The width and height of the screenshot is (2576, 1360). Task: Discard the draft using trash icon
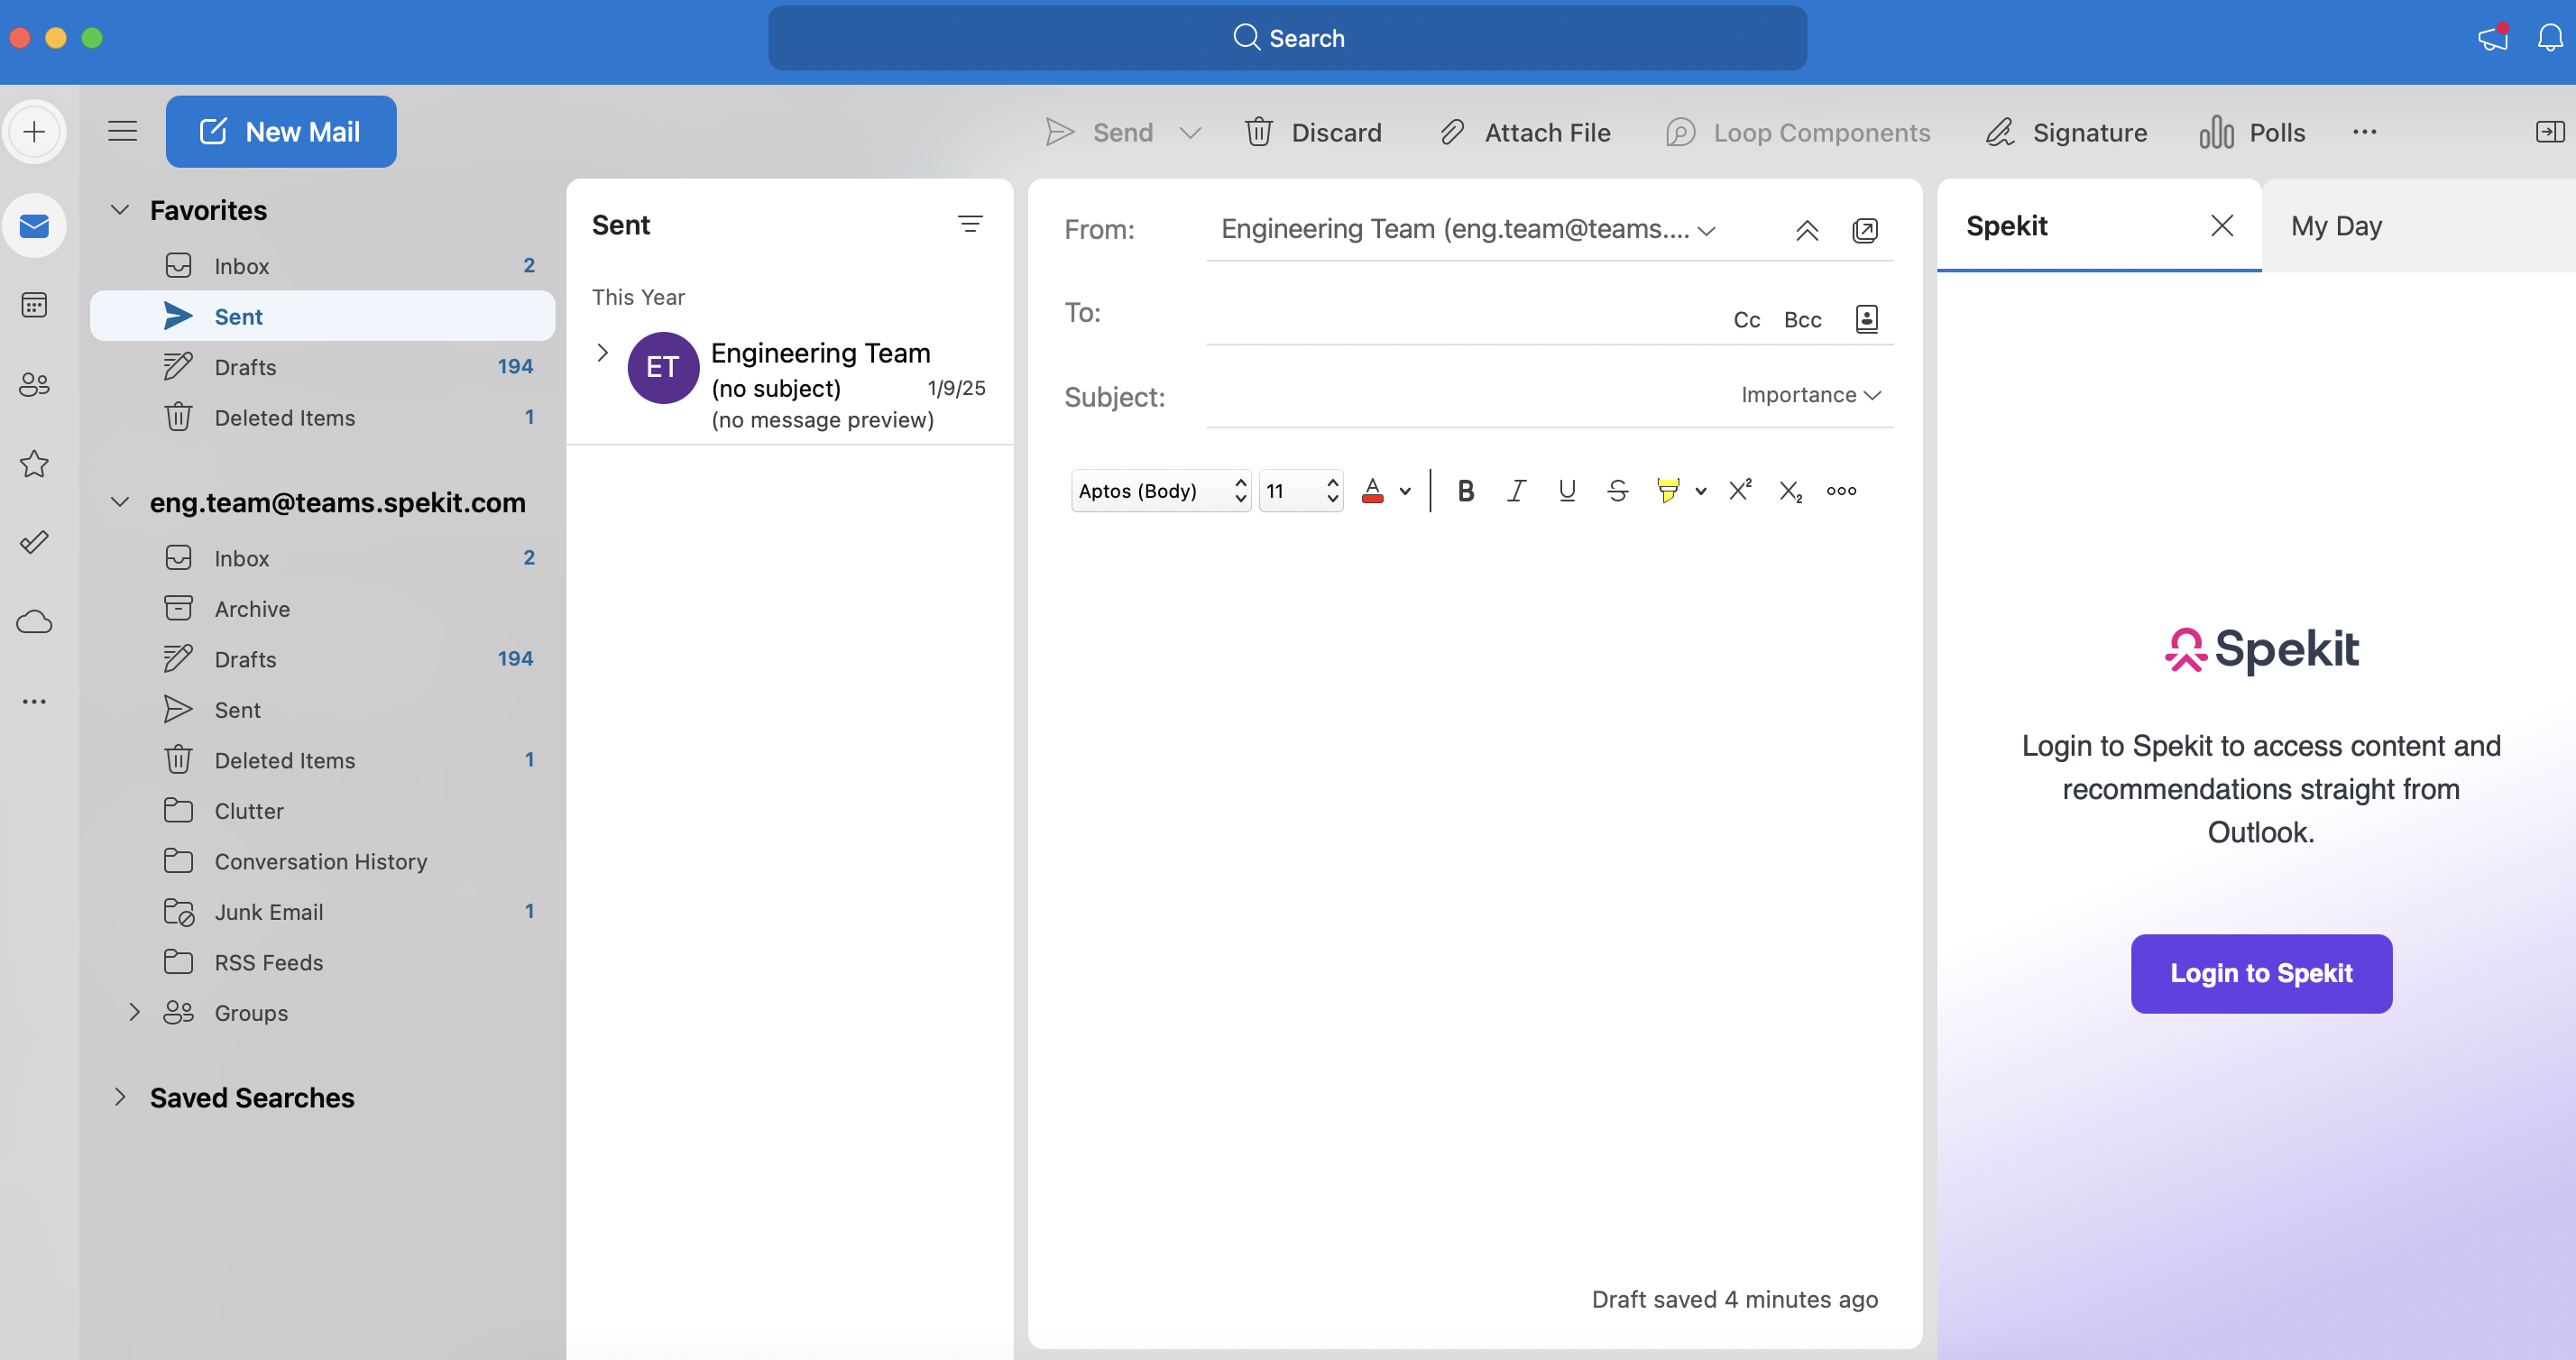pyautogui.click(x=1258, y=132)
